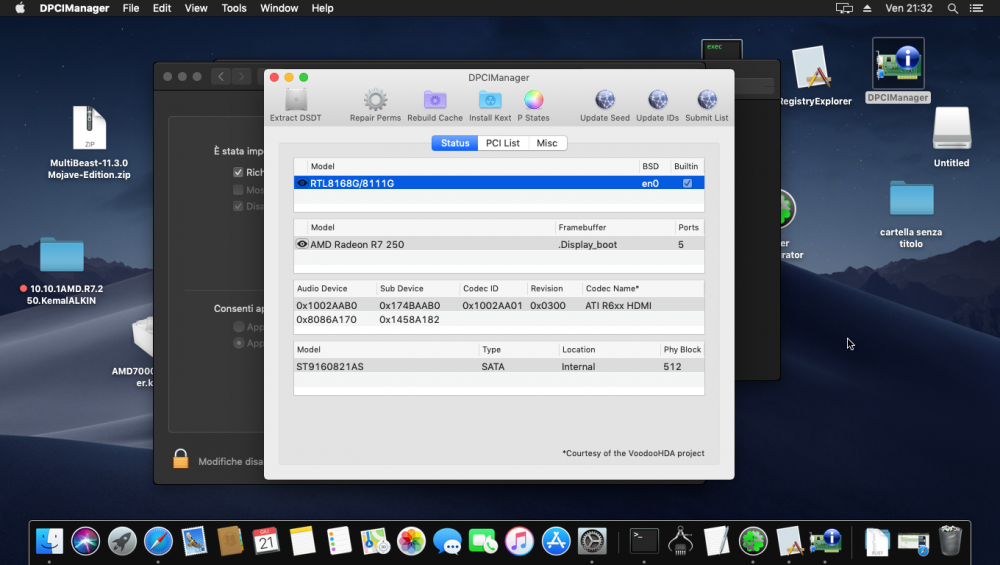
Task: Open the Clover Configurator icon in the Dock
Action: pos(753,541)
